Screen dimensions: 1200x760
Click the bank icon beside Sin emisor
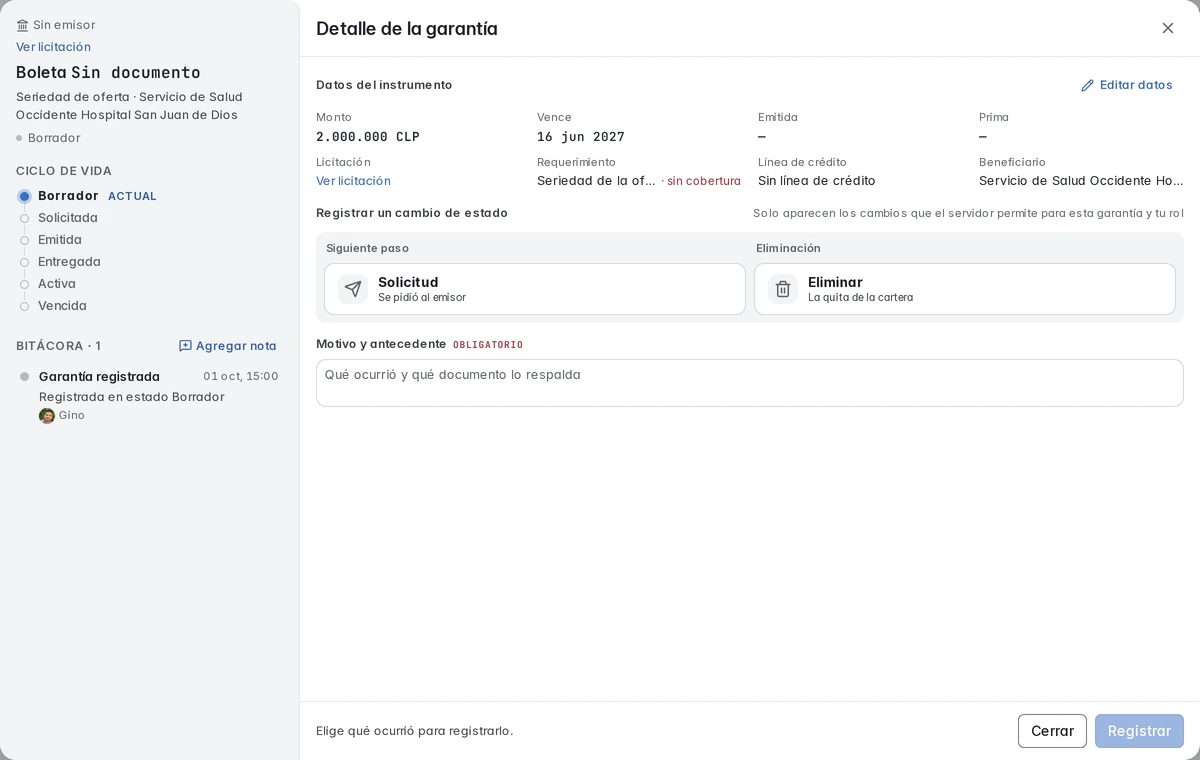[x=23, y=25]
